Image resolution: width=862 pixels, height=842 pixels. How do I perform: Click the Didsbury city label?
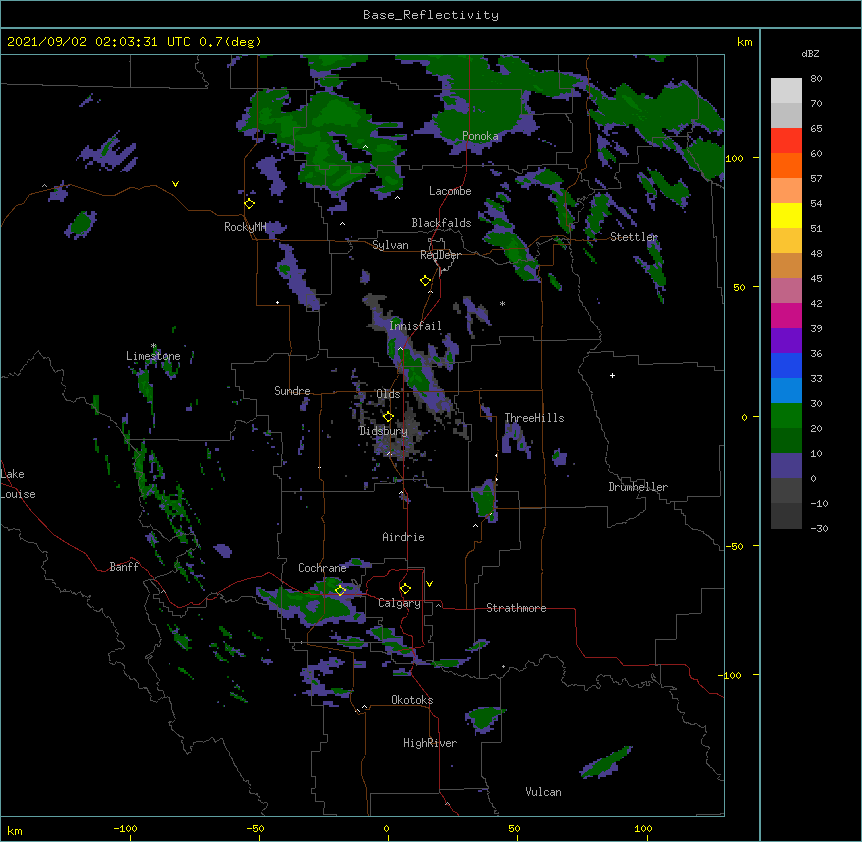[x=383, y=431]
